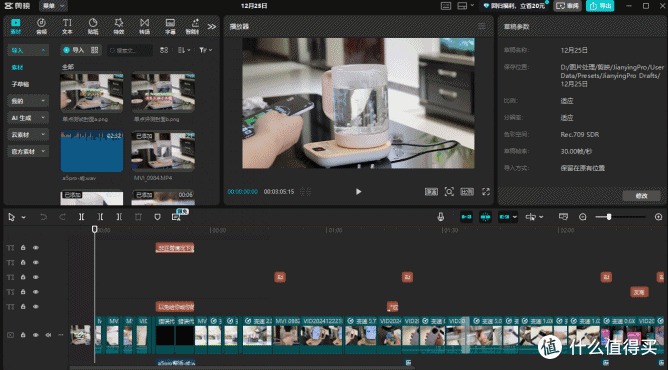Click the 导出 export button

[600, 6]
